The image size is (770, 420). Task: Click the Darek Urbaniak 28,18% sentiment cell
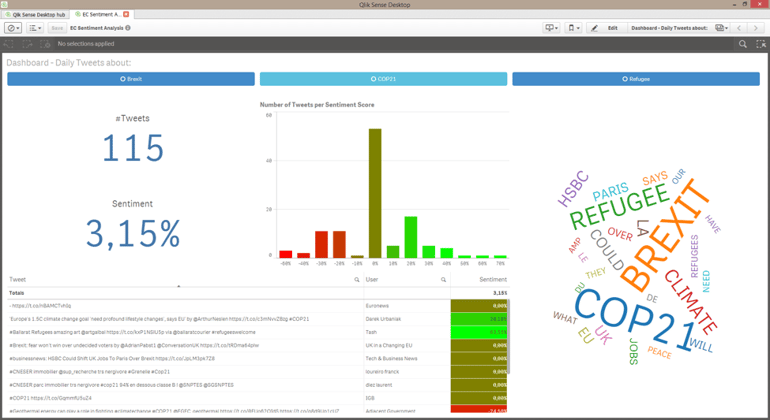pyautogui.click(x=479, y=319)
